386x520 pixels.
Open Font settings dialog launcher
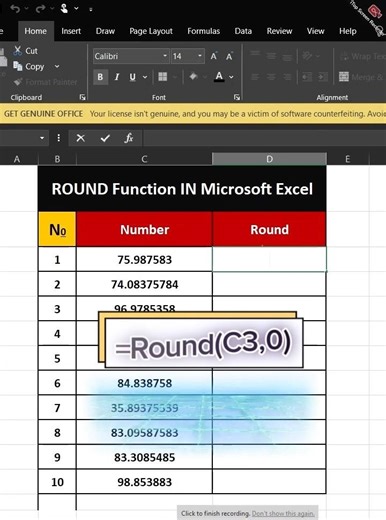(x=237, y=97)
